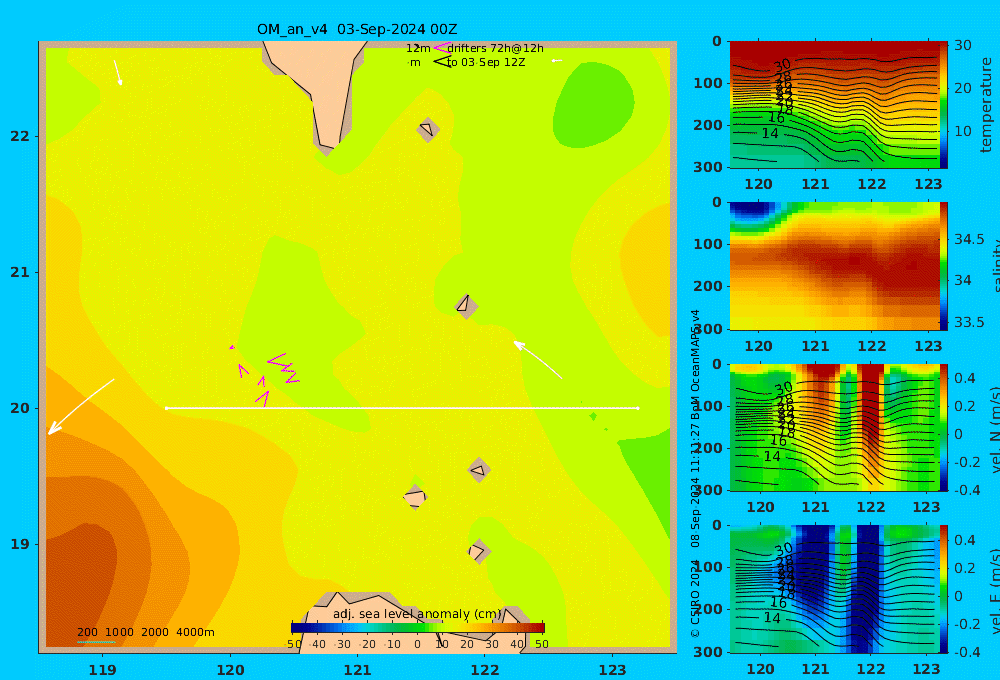Click the 'to 03 Sep 12Z' legend text
This screenshot has width=1000, height=680.
[486, 62]
